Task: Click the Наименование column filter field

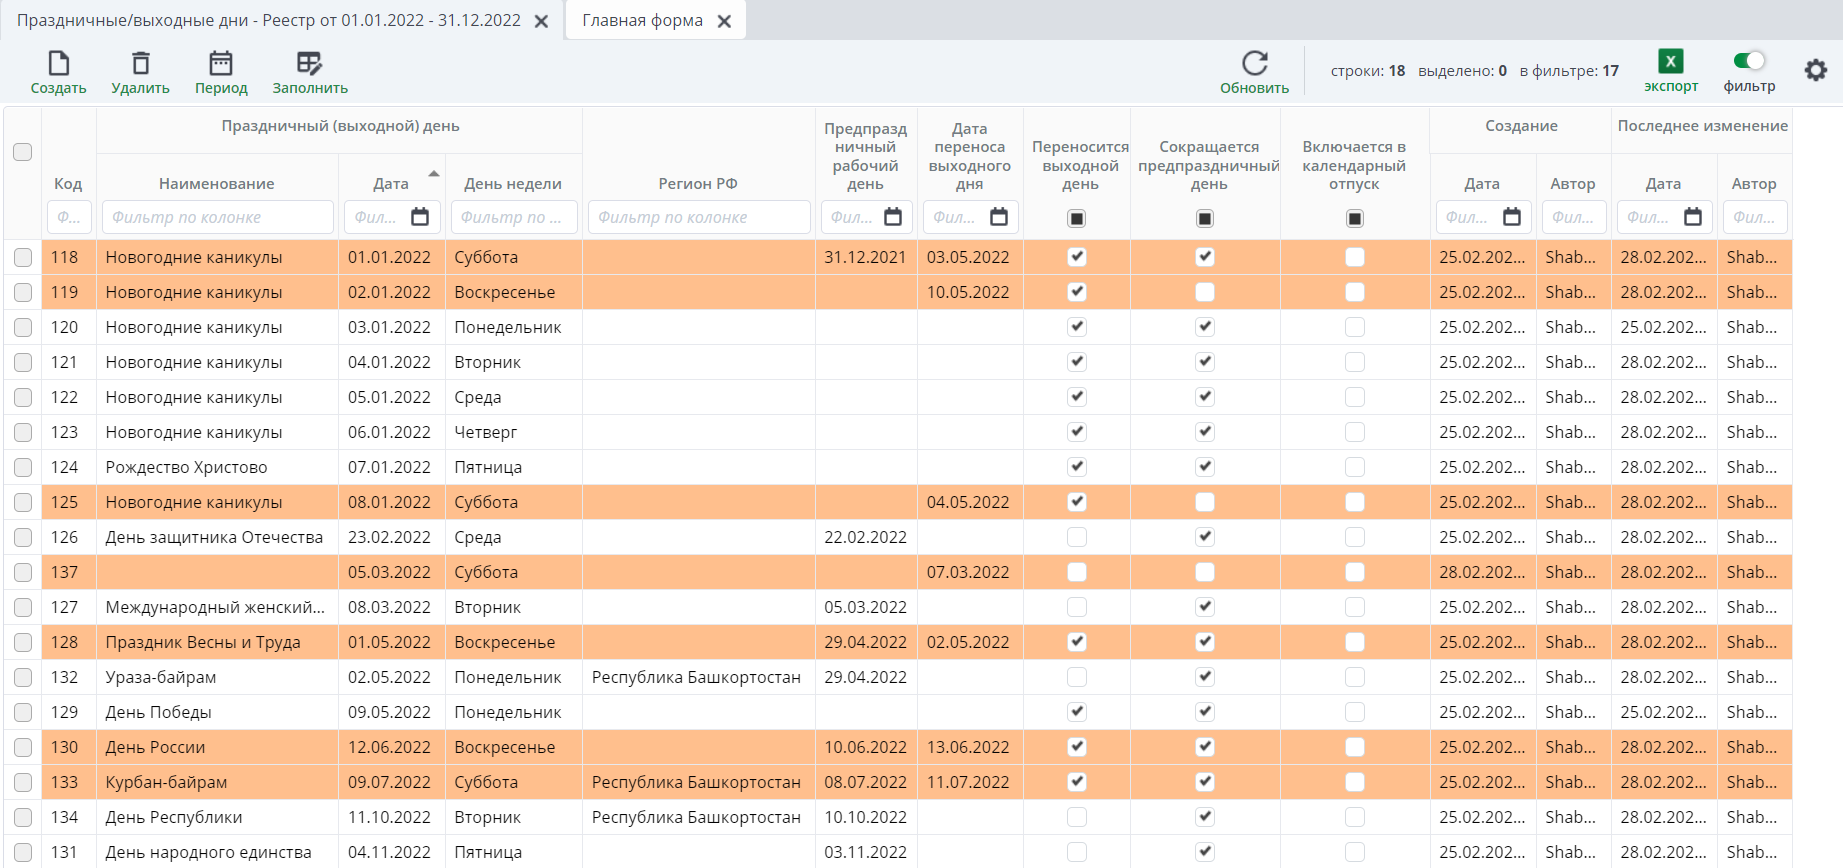Action: 217,217
